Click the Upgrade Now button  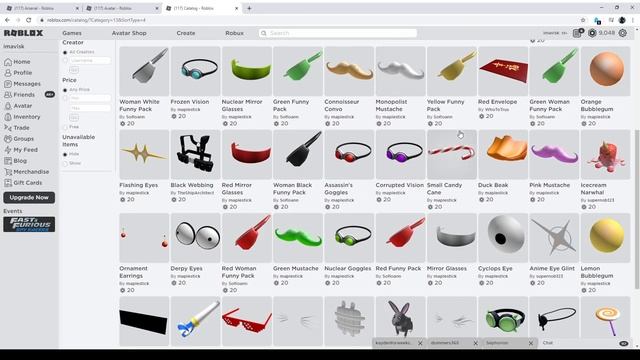tap(29, 198)
